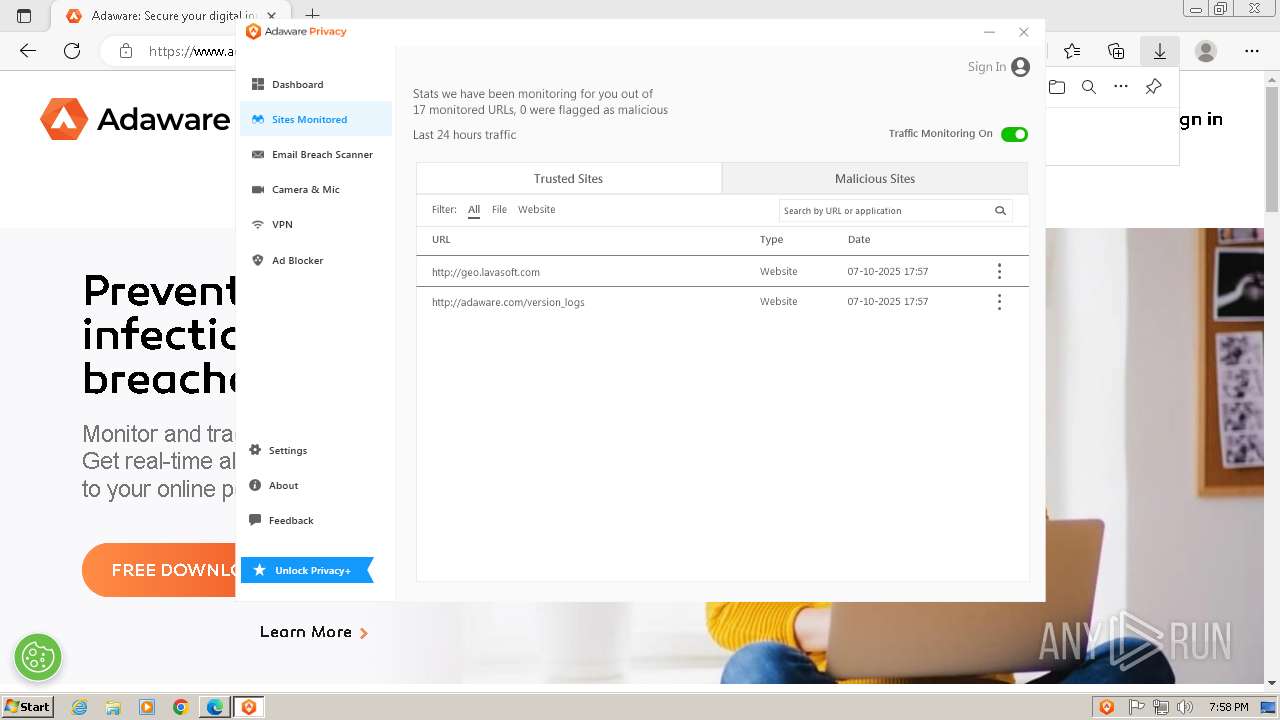Click the About info icon

click(x=255, y=485)
